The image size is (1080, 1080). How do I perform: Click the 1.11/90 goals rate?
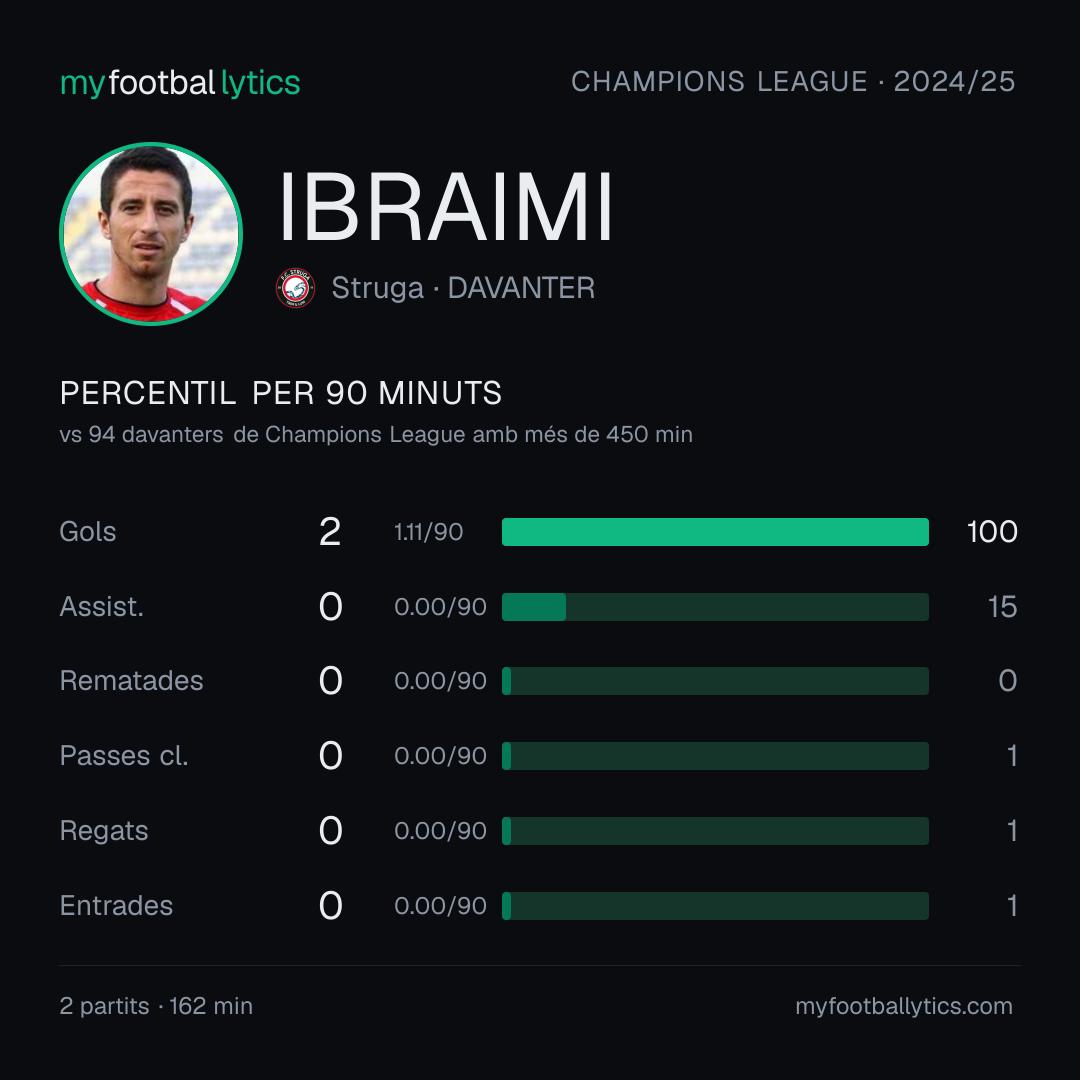point(428,532)
